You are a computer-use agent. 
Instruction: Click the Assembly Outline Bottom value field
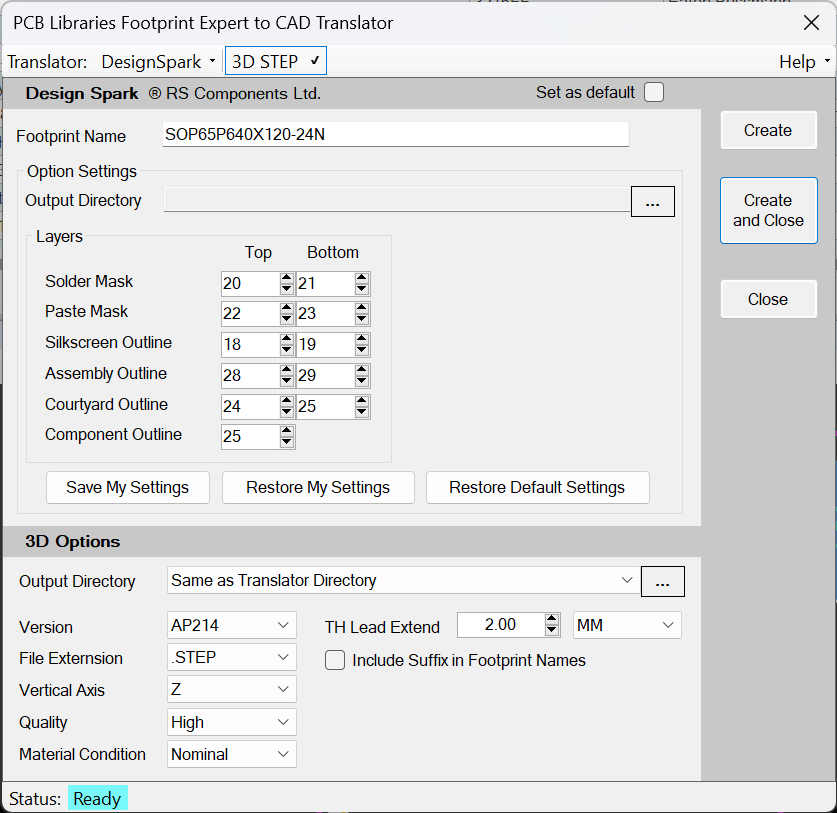pyautogui.click(x=325, y=375)
